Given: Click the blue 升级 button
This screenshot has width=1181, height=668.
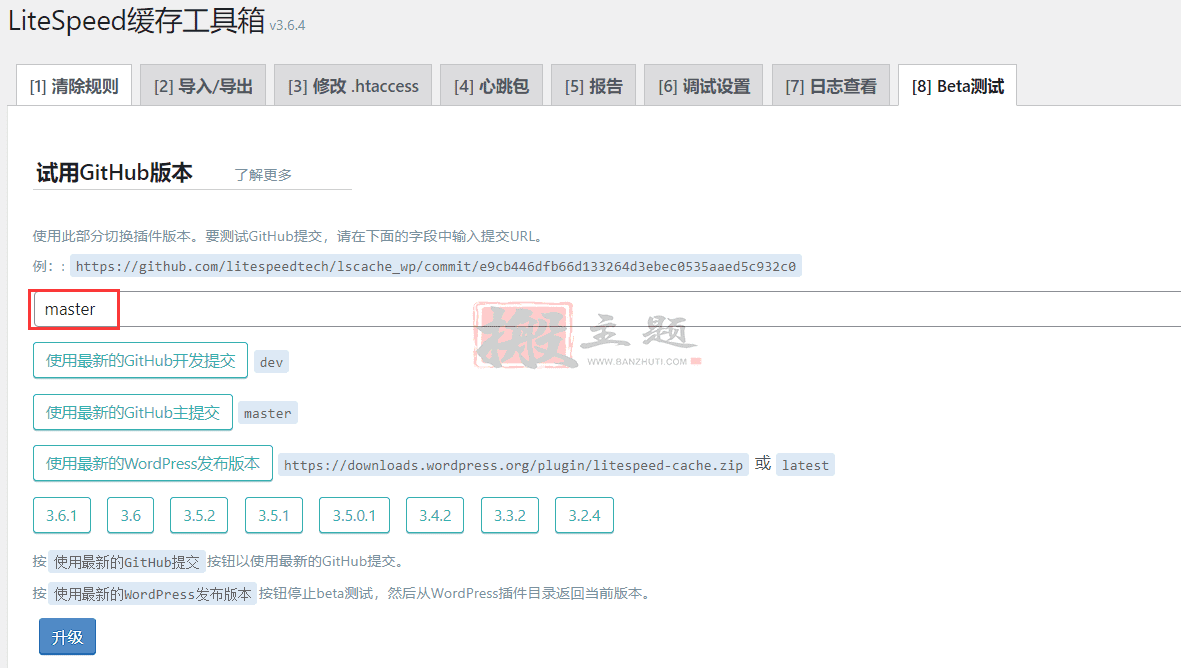Looking at the screenshot, I should coord(67,636).
